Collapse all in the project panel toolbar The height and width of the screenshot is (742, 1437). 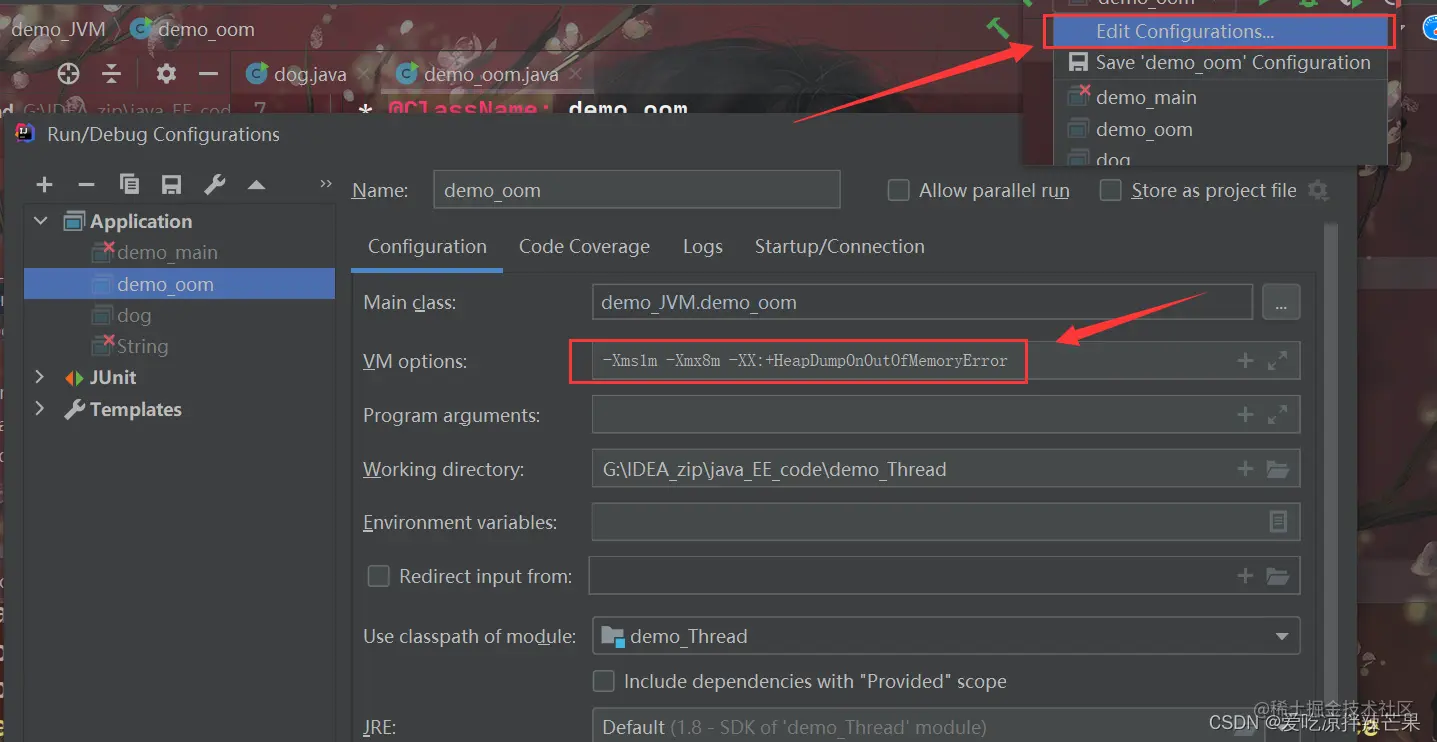pos(112,73)
